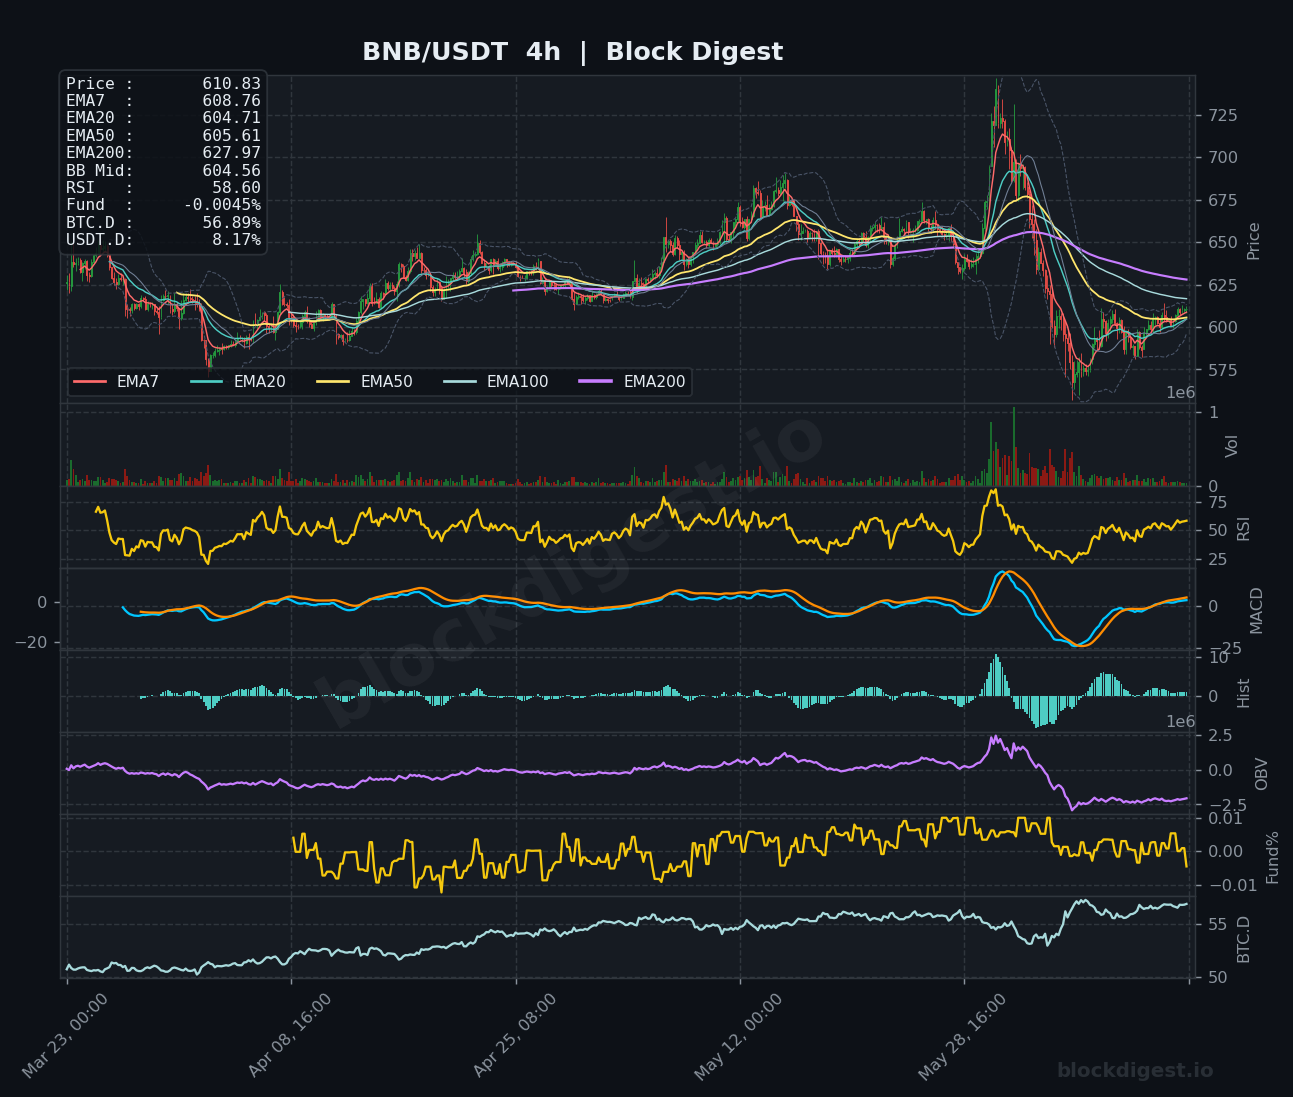The image size is (1293, 1097).
Task: Click the Apr 25, 08:00 date label
Action: (515, 1036)
